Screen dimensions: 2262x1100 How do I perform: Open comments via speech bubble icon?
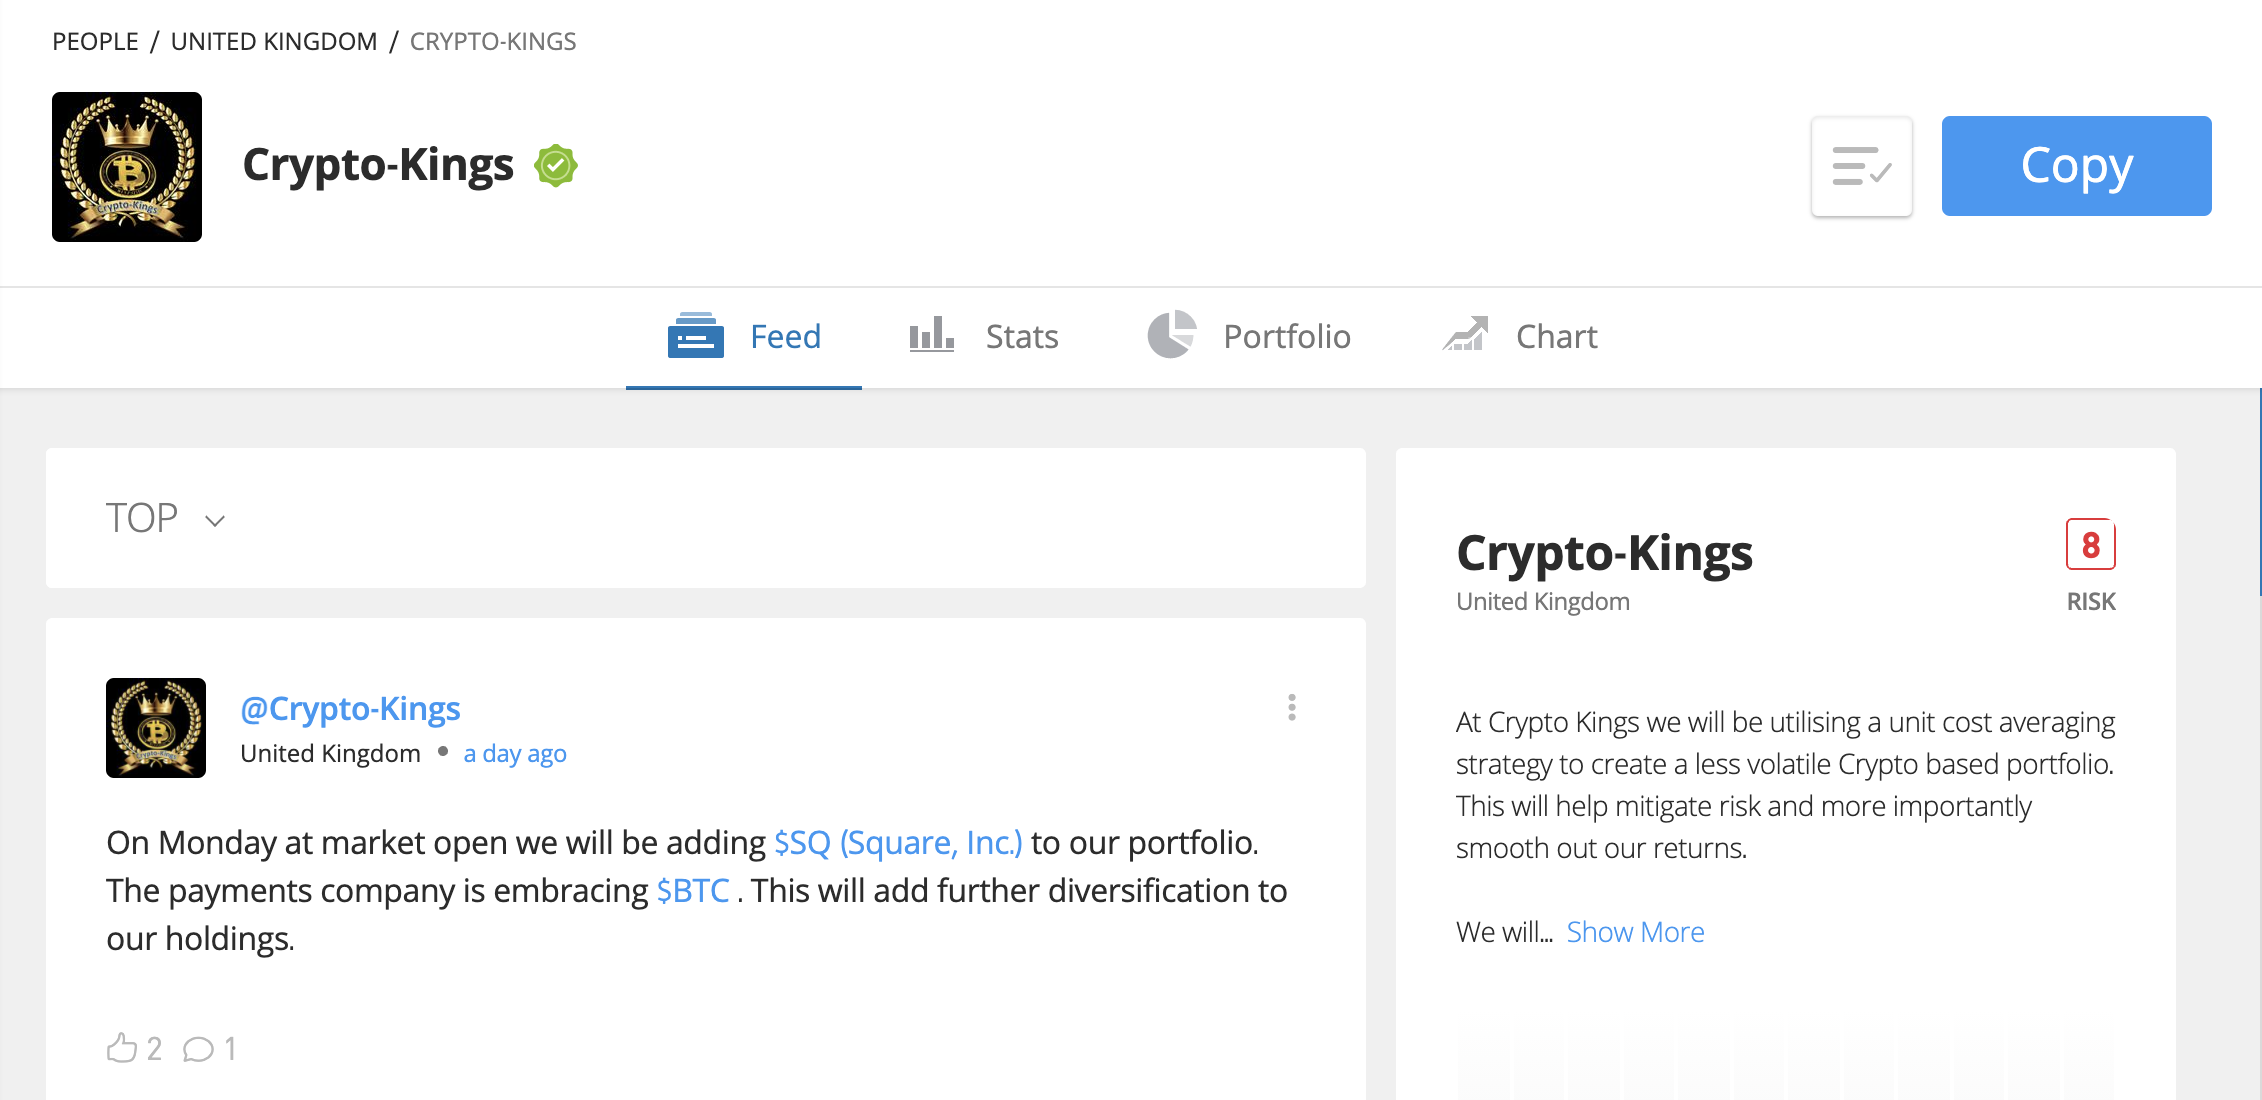tap(198, 1049)
